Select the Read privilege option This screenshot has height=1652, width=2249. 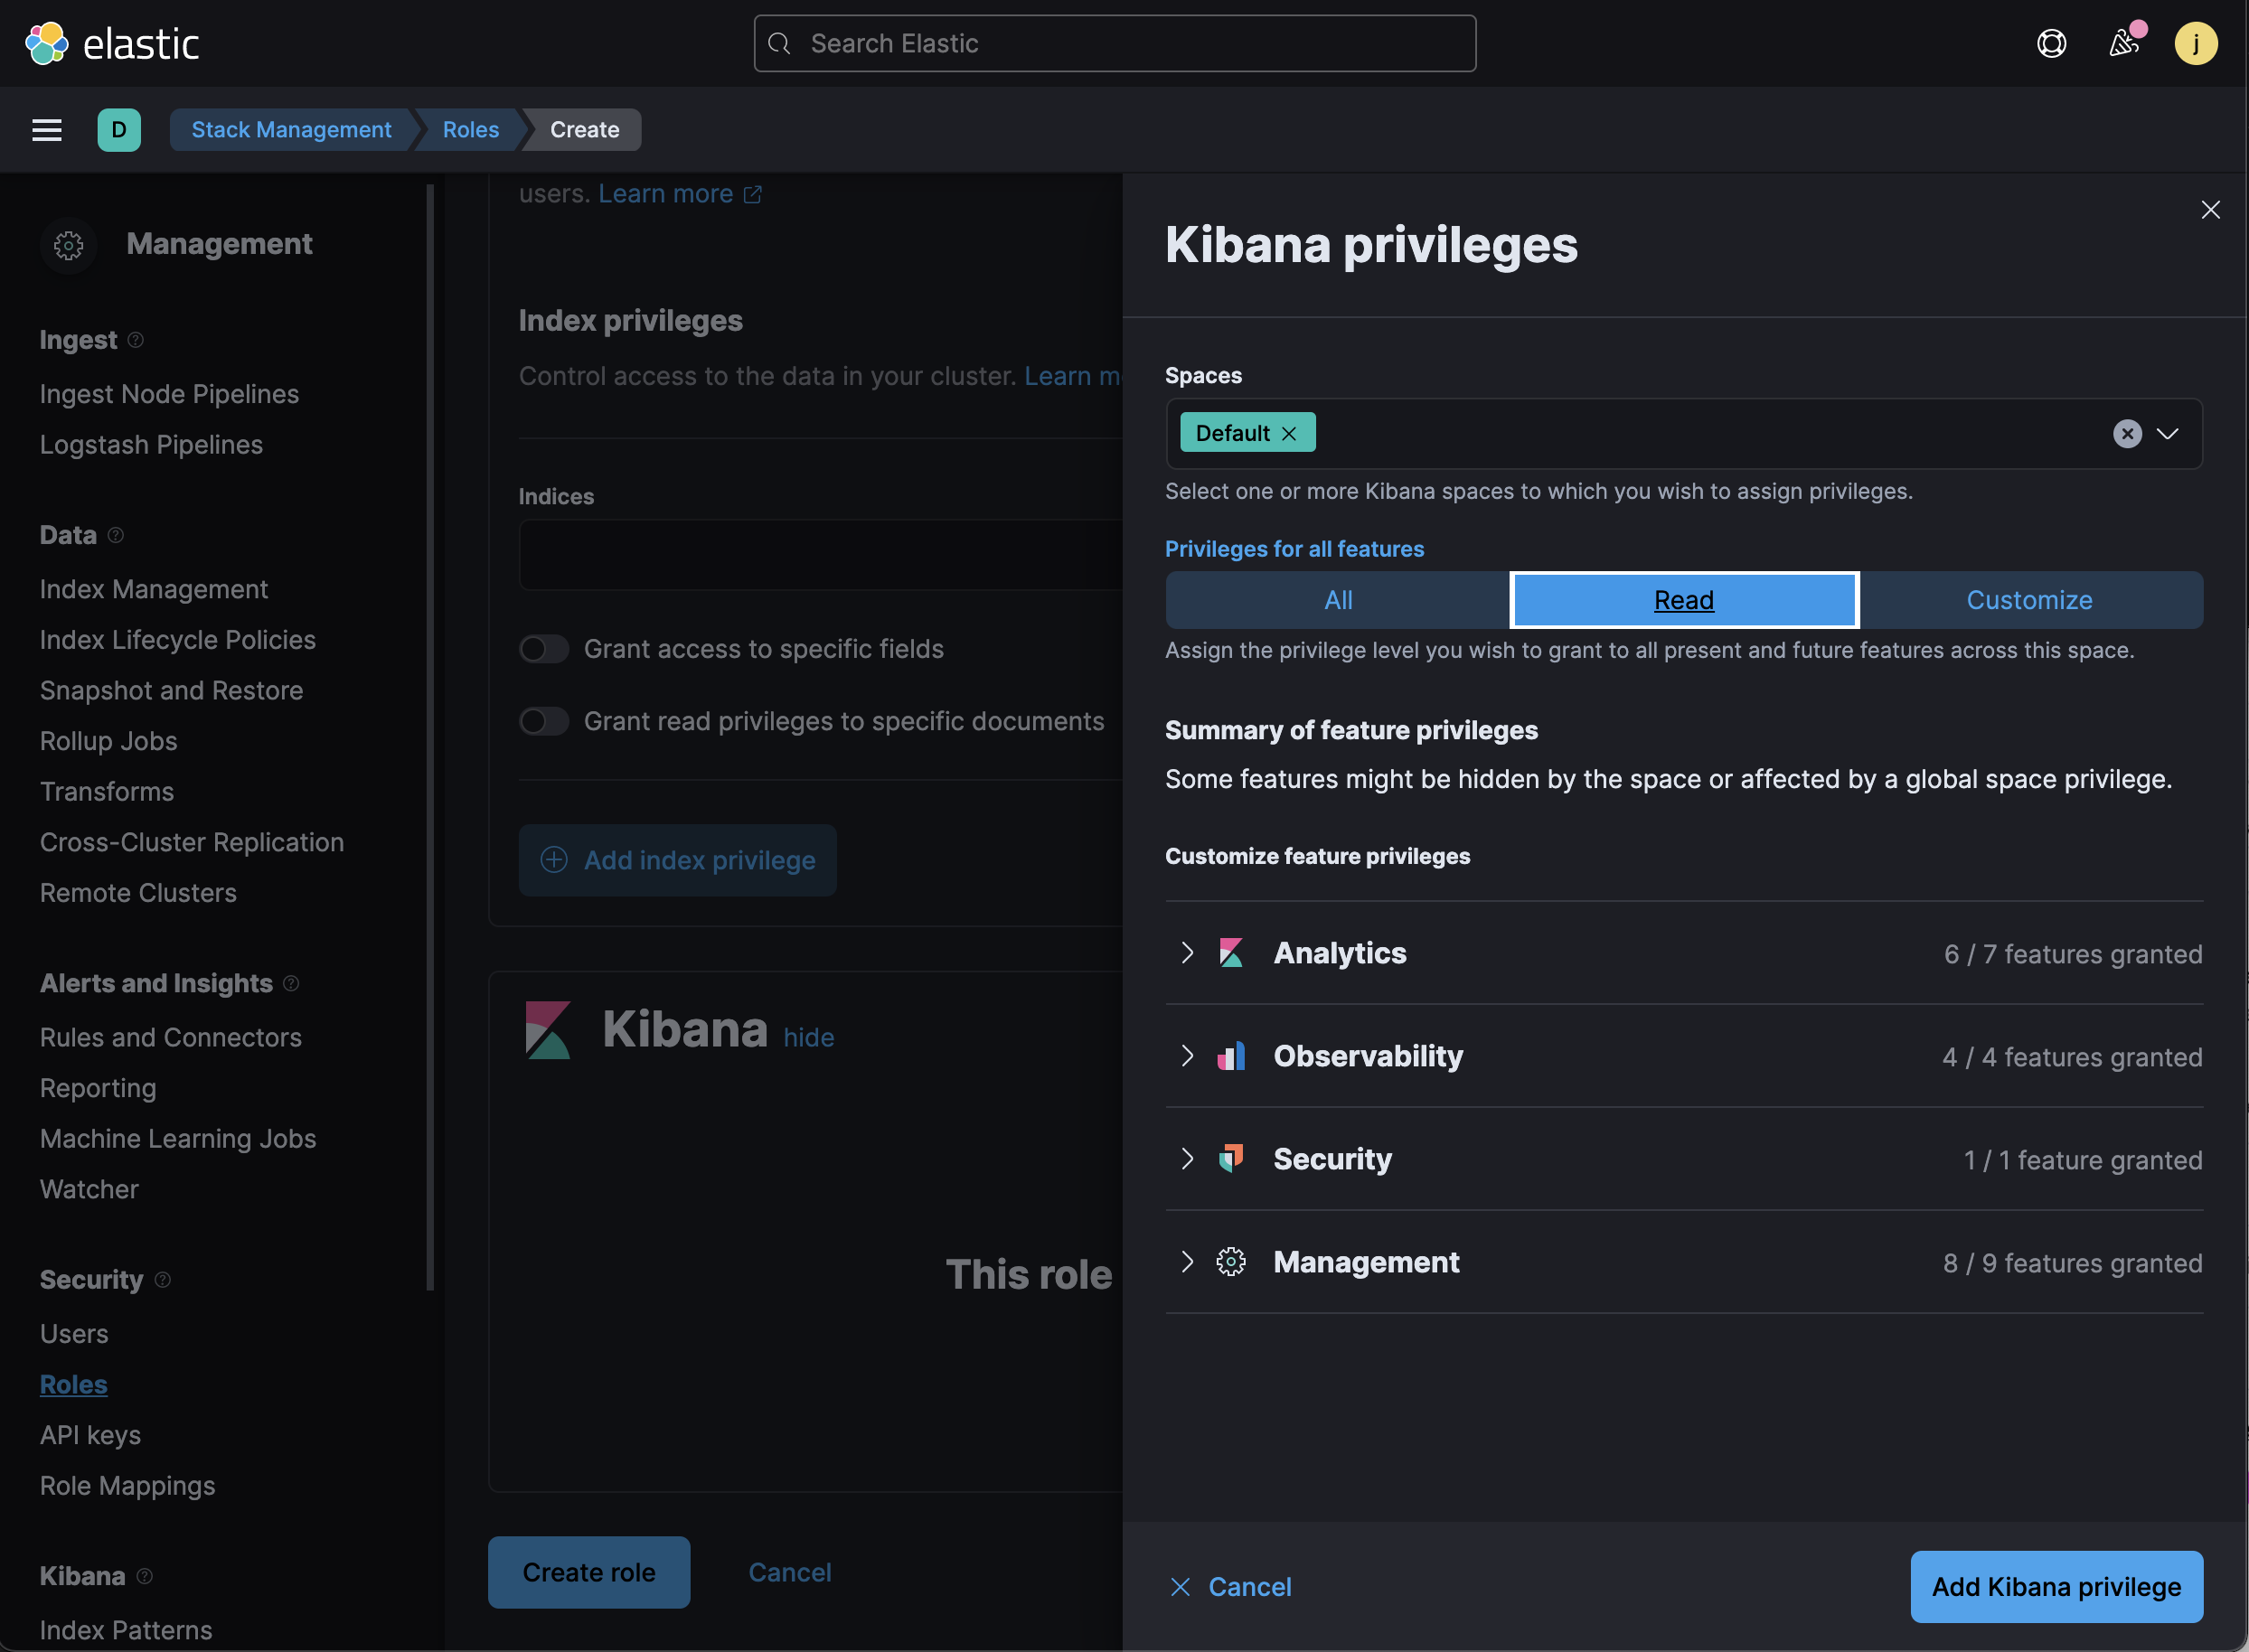[x=1684, y=600]
